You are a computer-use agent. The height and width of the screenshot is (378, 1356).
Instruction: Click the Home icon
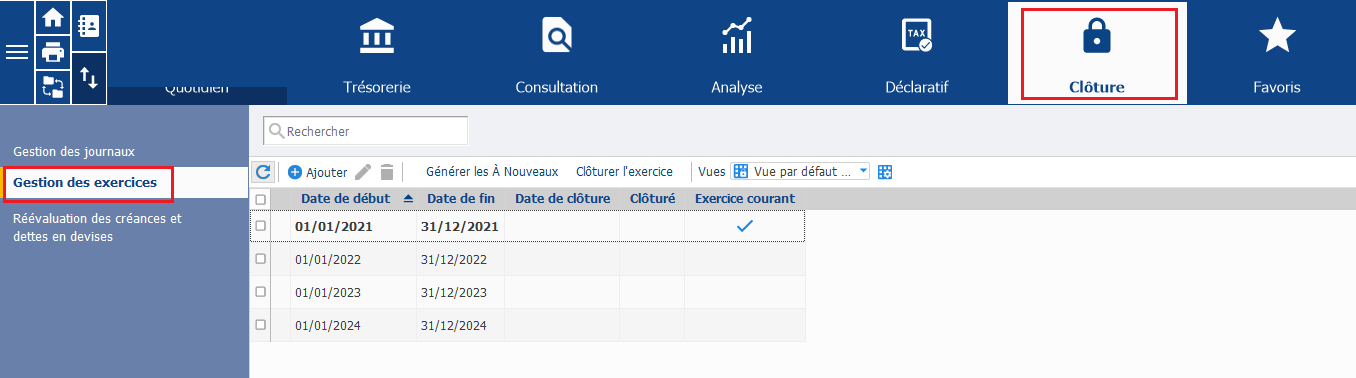click(52, 19)
